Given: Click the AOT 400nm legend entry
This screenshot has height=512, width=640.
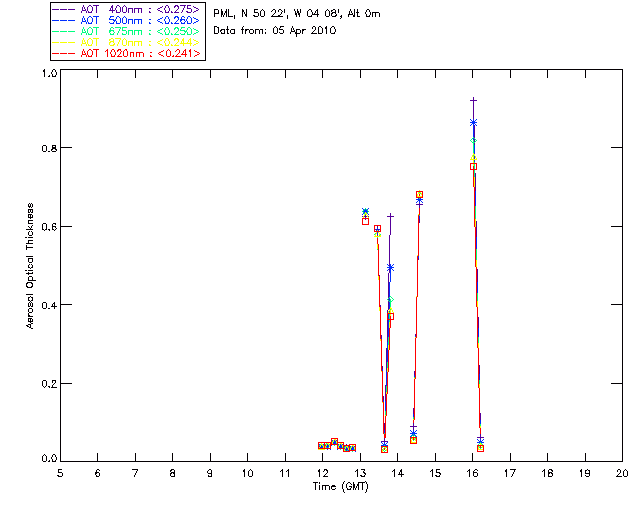Looking at the screenshot, I should point(126,9).
